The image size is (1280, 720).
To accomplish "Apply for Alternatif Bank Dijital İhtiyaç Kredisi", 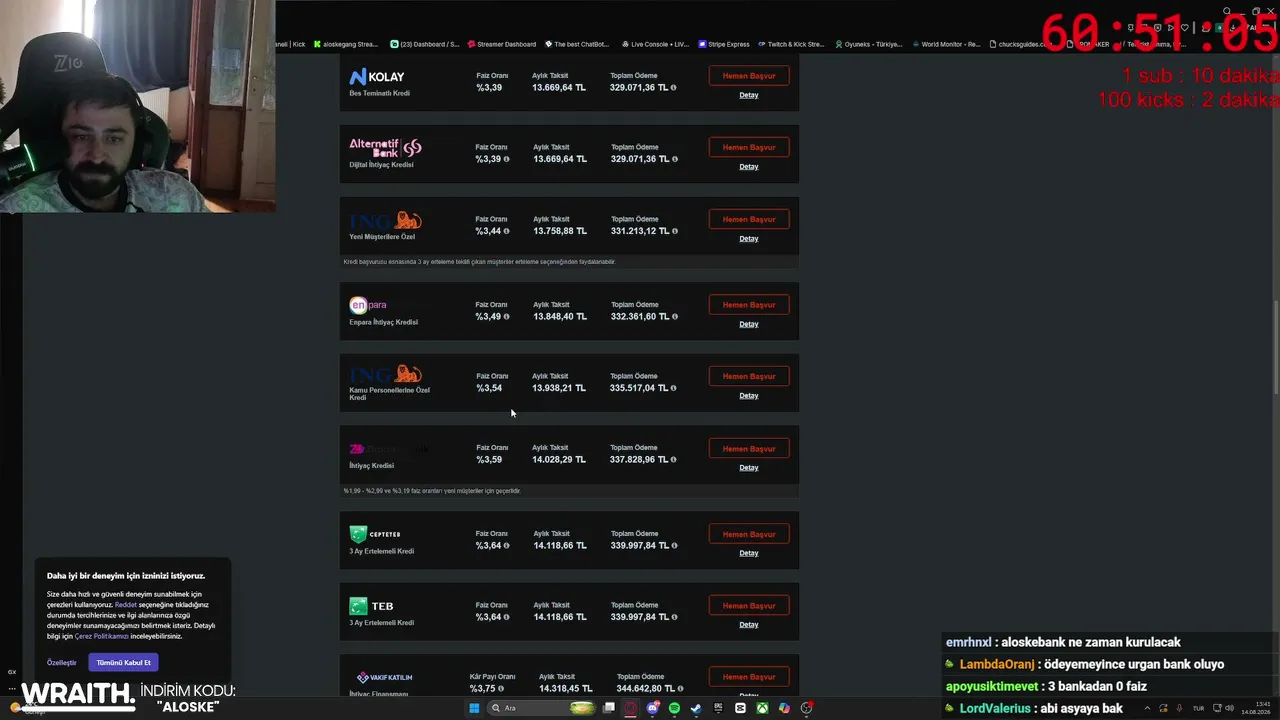I will pyautogui.click(x=749, y=147).
